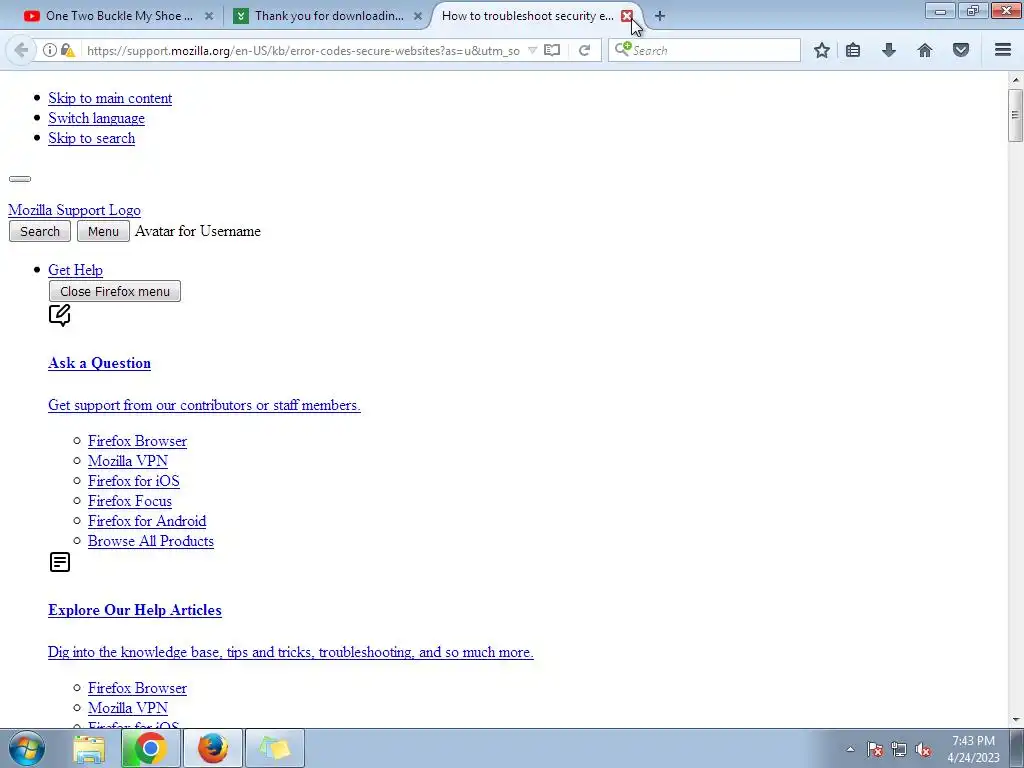Image resolution: width=1024 pixels, height=768 pixels.
Task: Open Mozilla VPN under Ask a Question
Action: tap(128, 461)
